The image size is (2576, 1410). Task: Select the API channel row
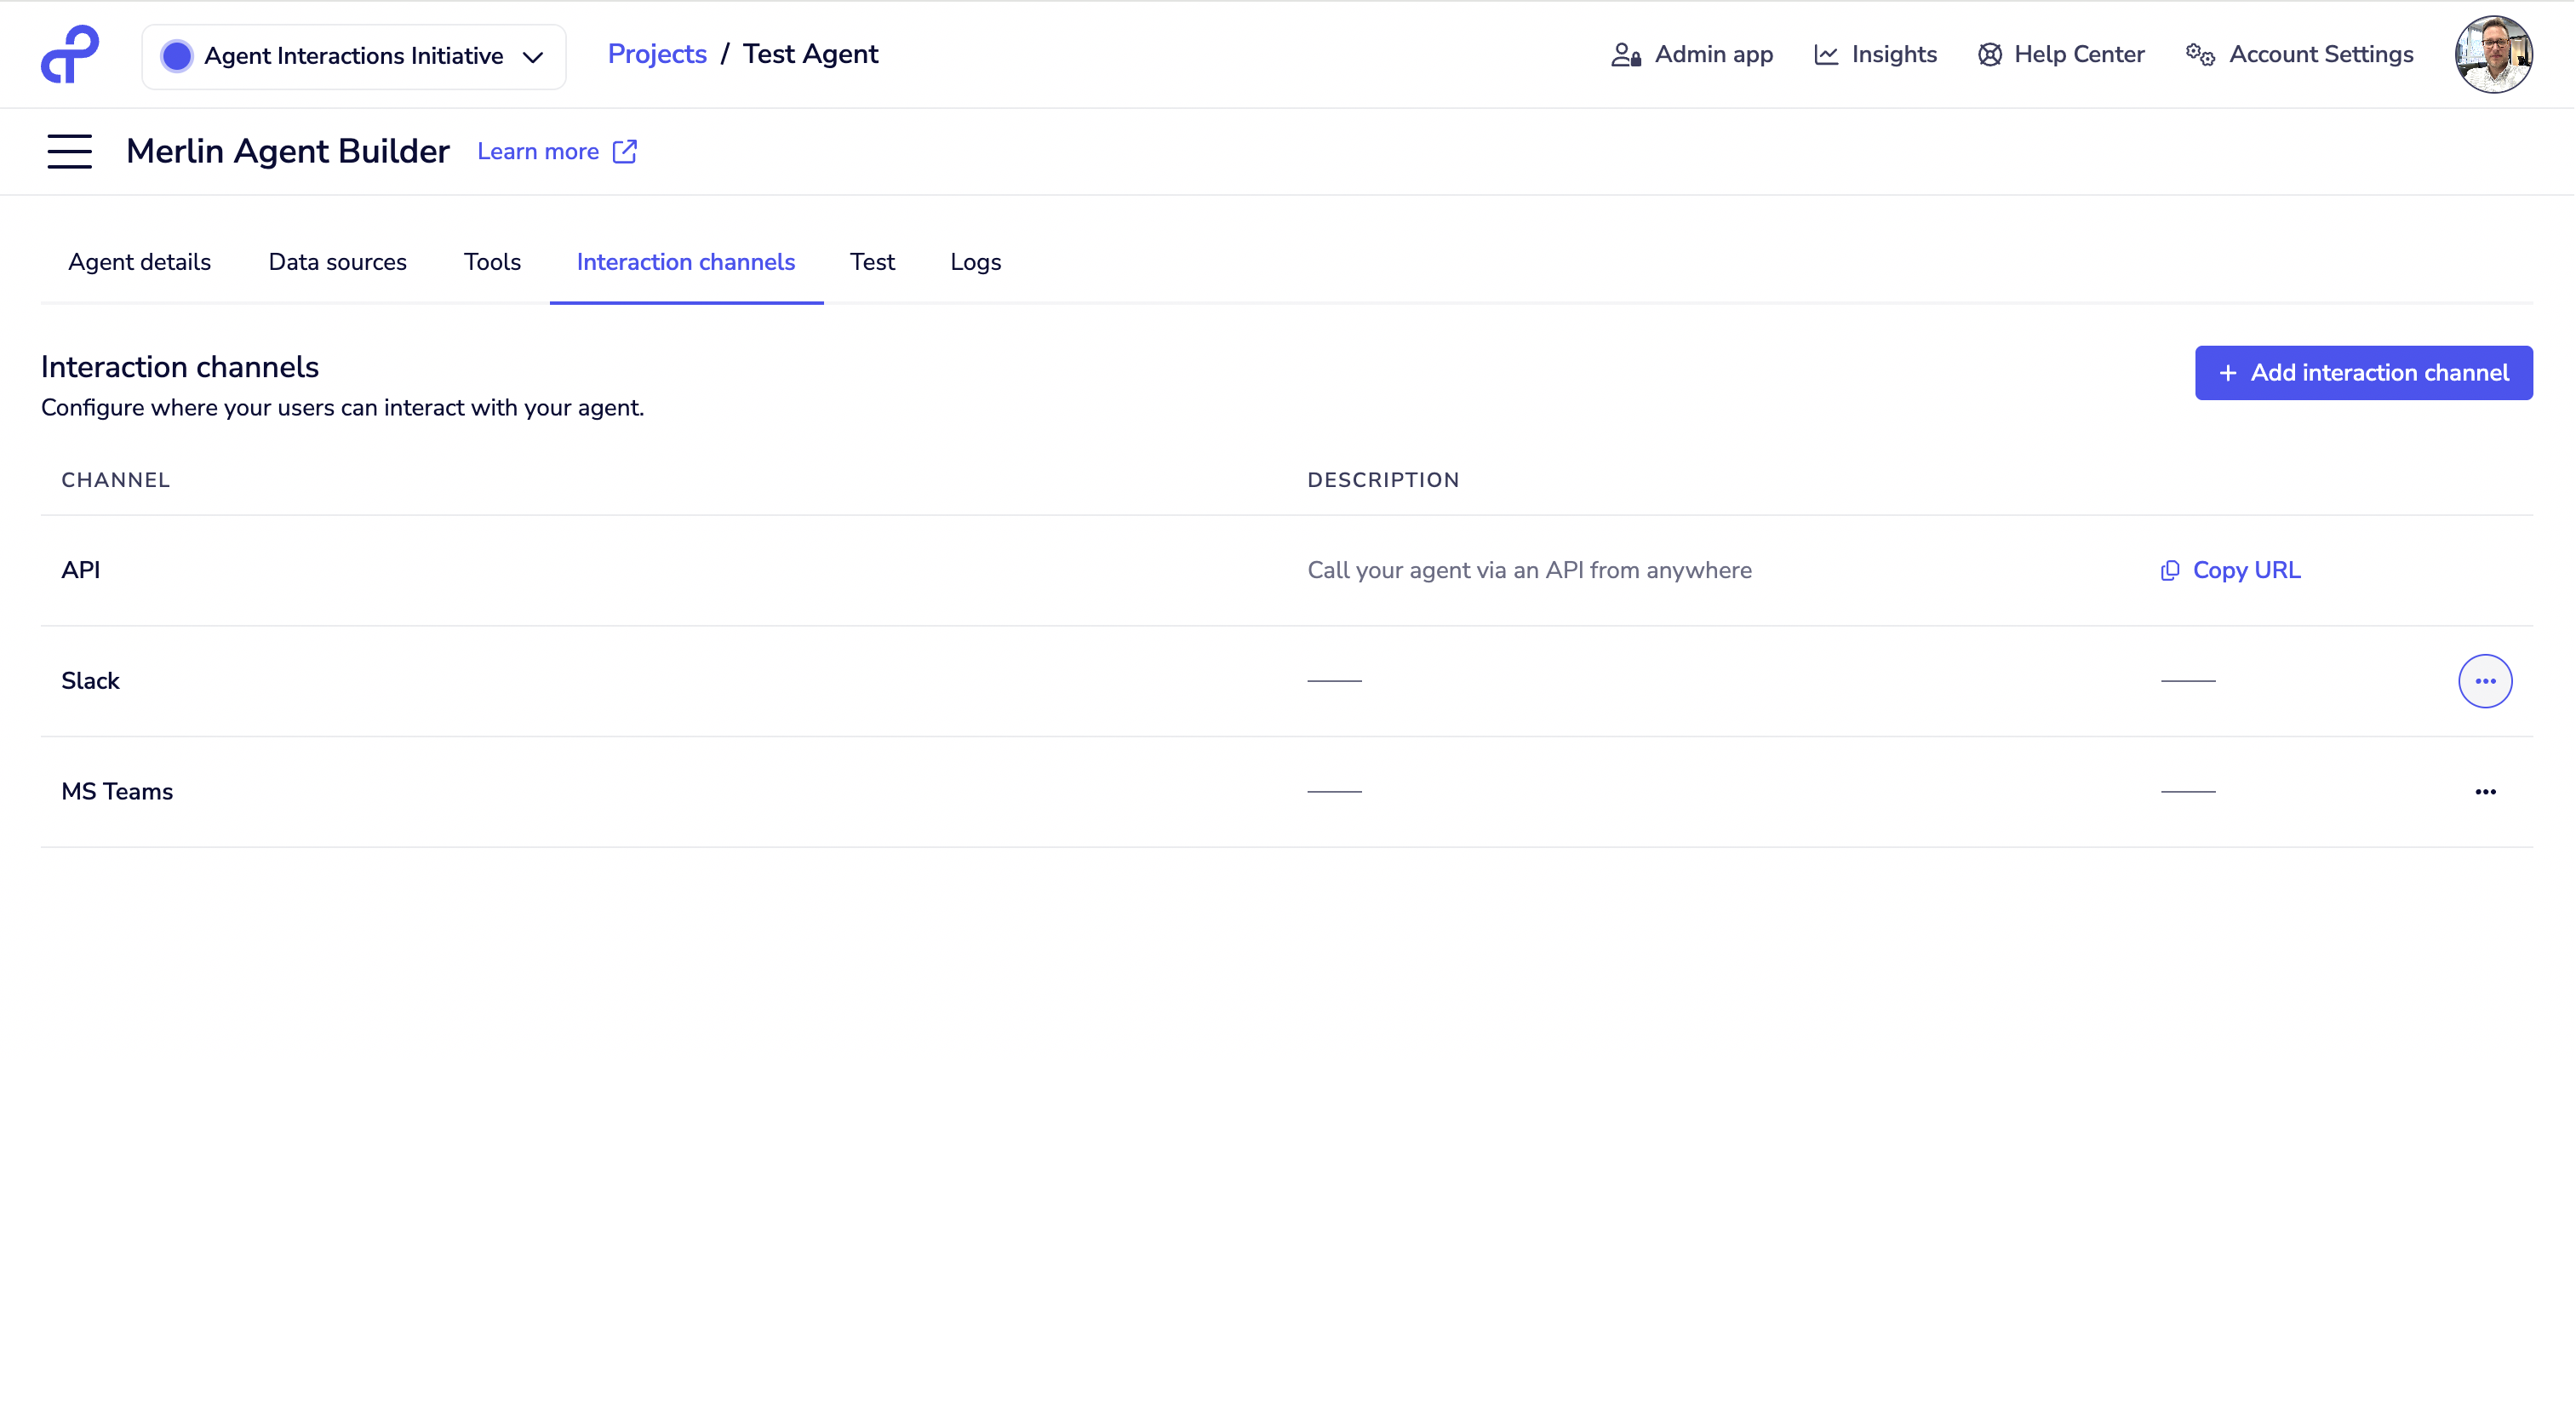click(x=81, y=570)
